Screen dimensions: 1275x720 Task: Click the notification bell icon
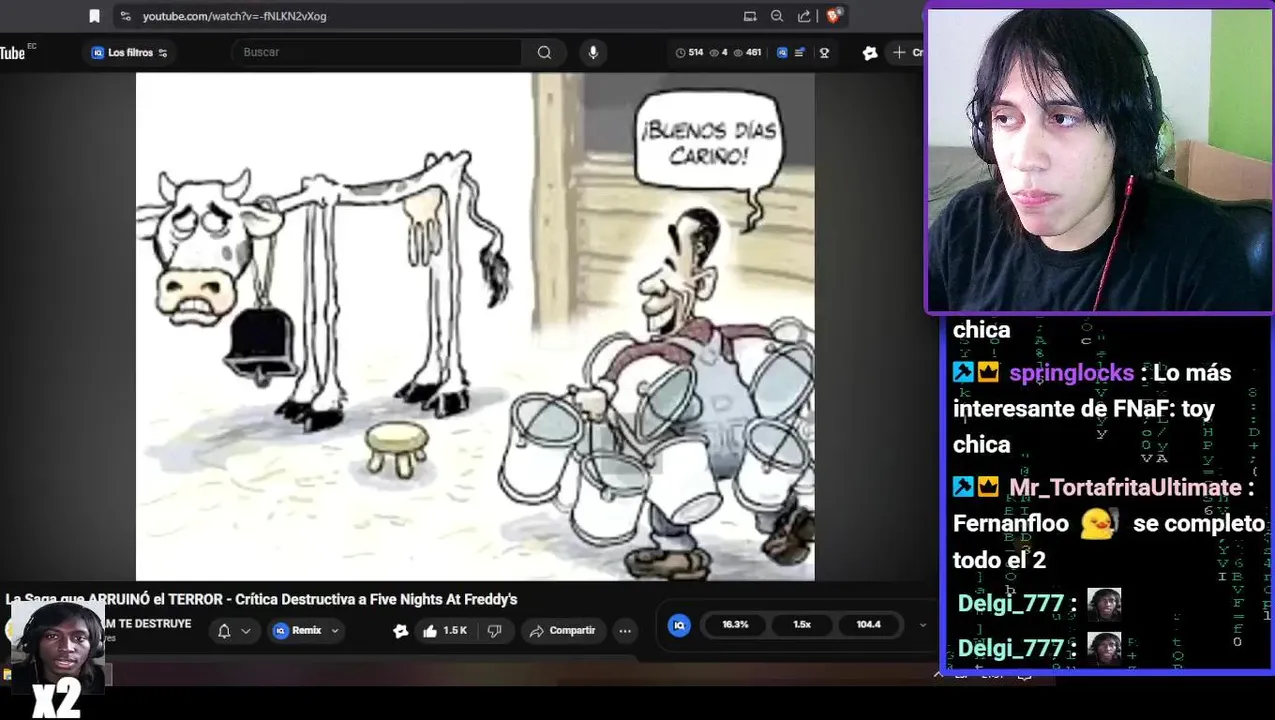pyautogui.click(x=224, y=630)
